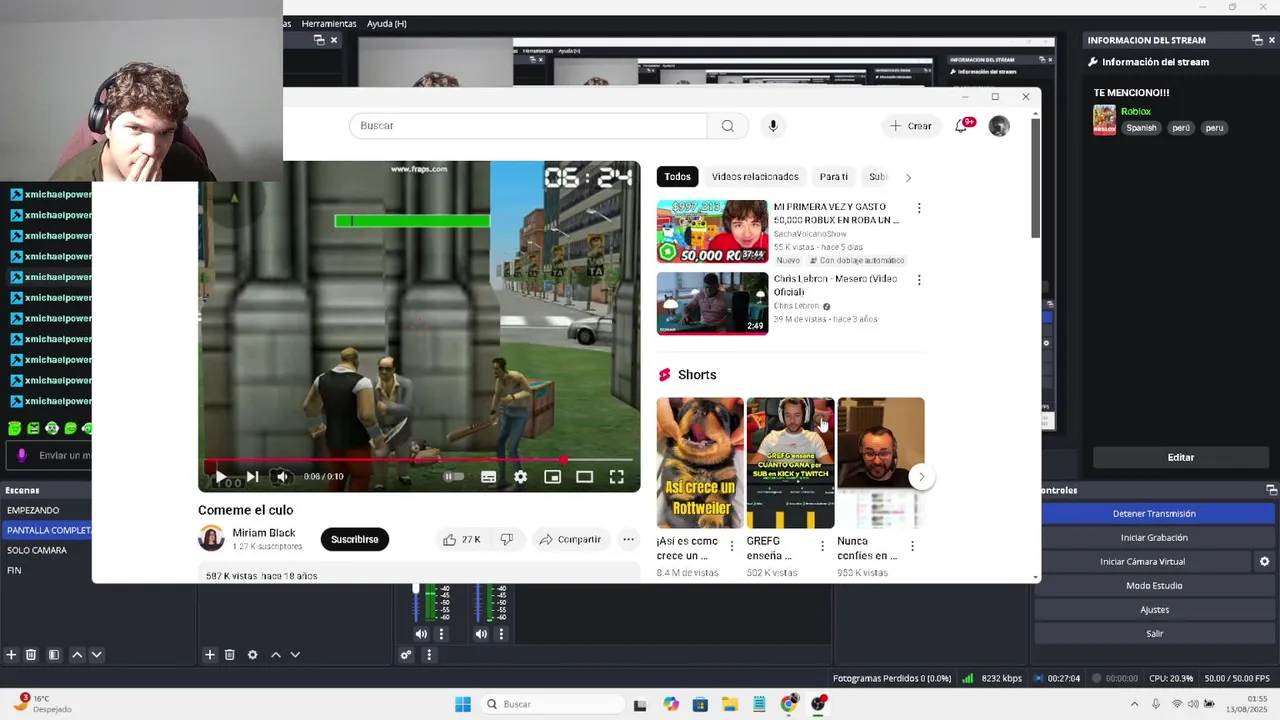Open scene filters icon in Escenas toolbar
The width and height of the screenshot is (1280, 720).
pos(54,655)
